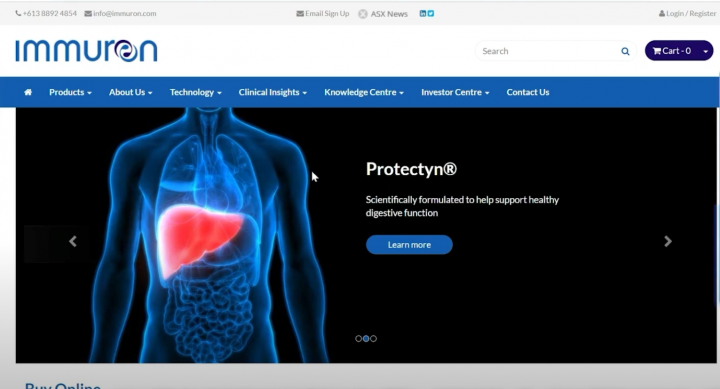Image resolution: width=720 pixels, height=389 pixels.
Task: Advance to next slide arrow
Action: (668, 241)
